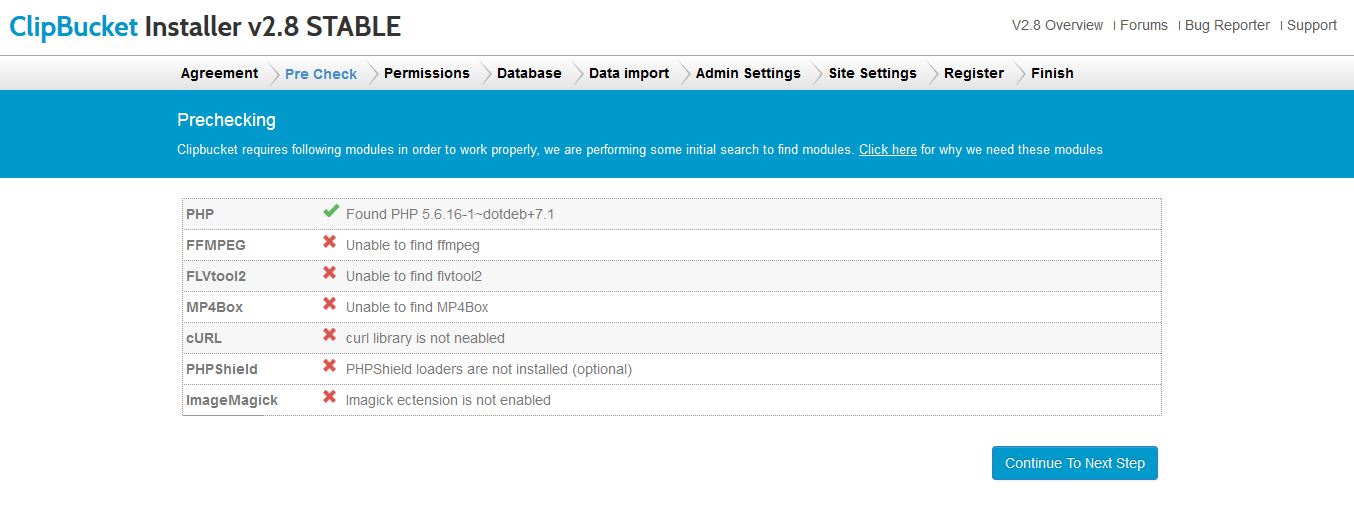The width and height of the screenshot is (1354, 519).
Task: Click the green checkmark beside PHP
Action: click(330, 212)
